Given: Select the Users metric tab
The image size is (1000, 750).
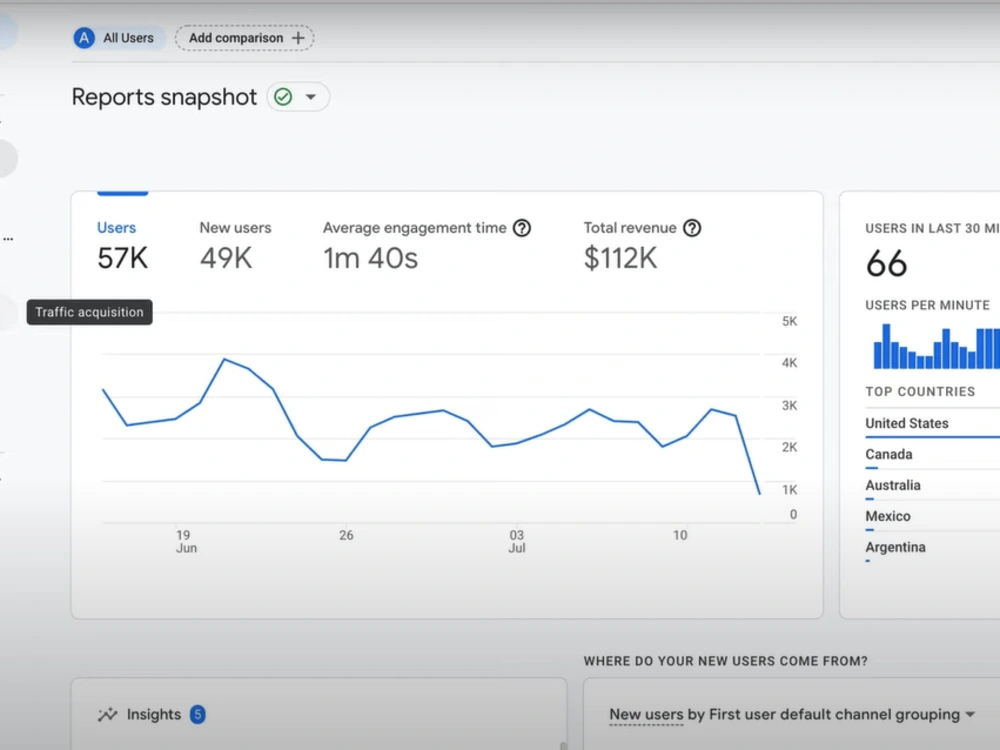Looking at the screenshot, I should pyautogui.click(x=122, y=246).
